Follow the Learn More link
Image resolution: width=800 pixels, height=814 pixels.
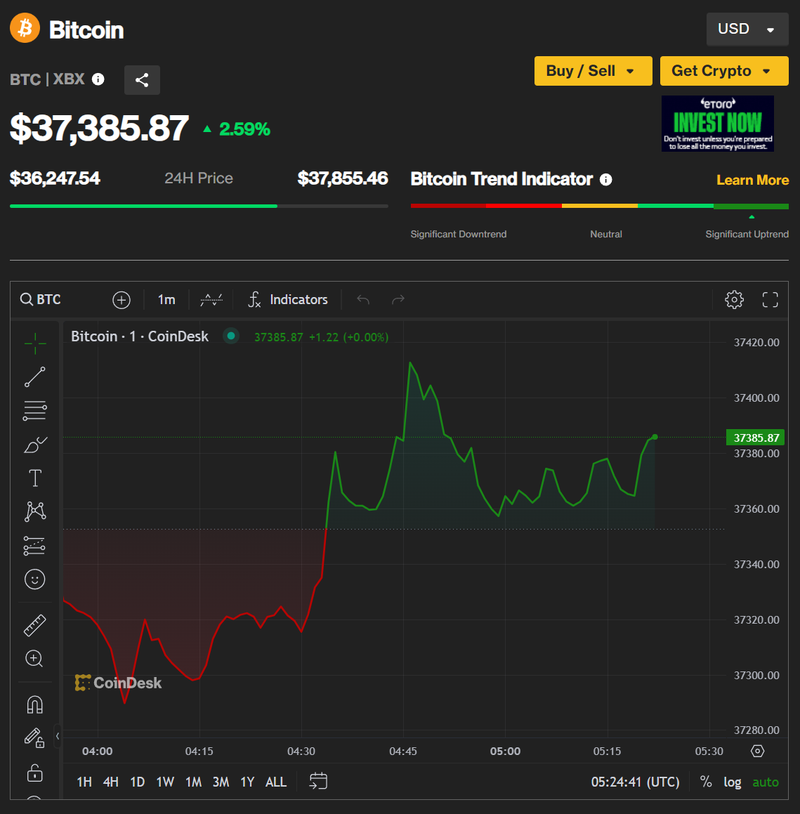[752, 180]
